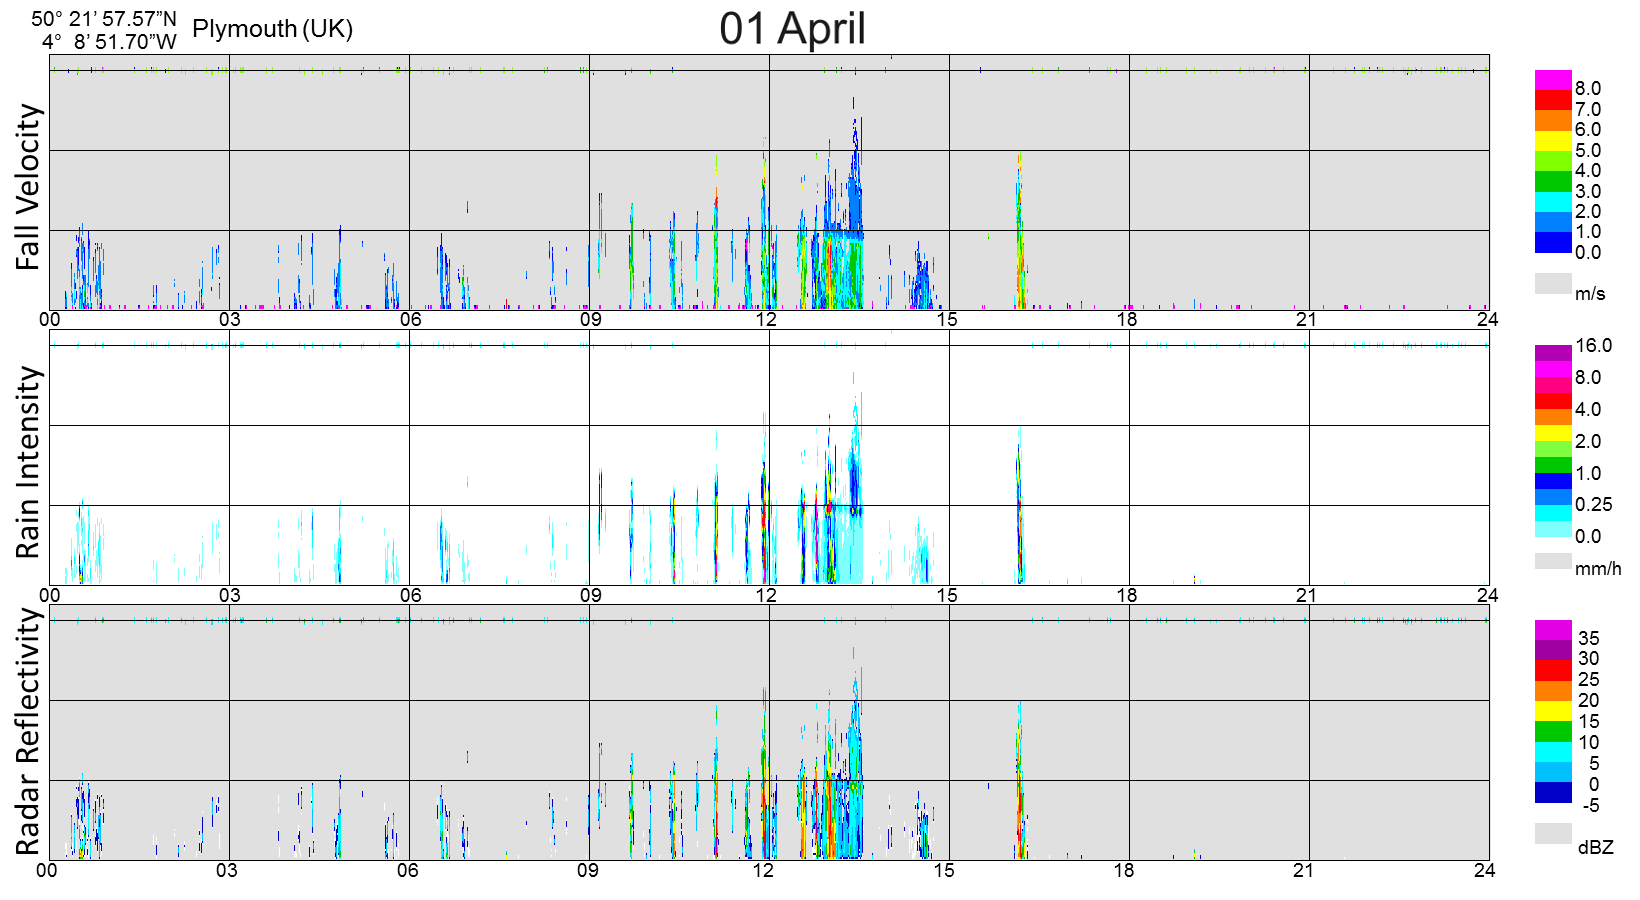Click hour tick '09' under Fall Velocity chart
Image resolution: width=1640 pixels, height=900 pixels.
(591, 320)
